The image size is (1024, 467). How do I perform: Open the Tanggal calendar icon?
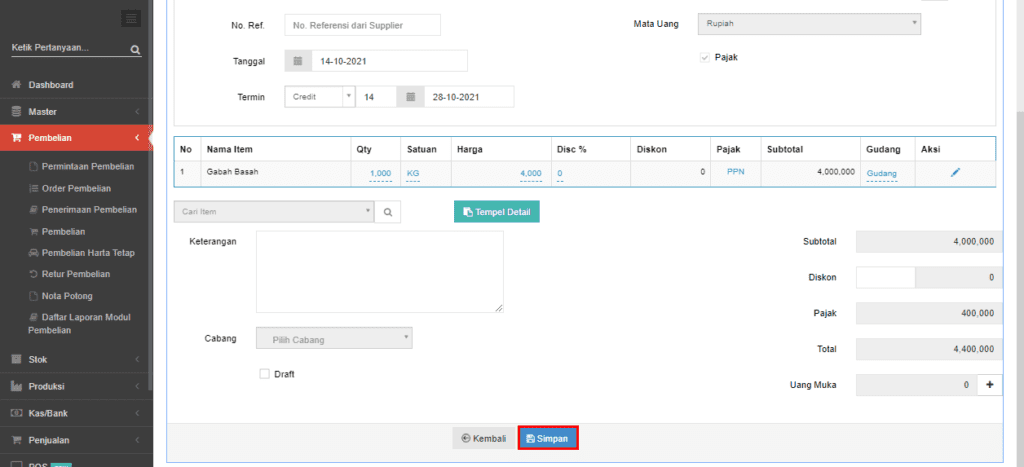(x=298, y=61)
